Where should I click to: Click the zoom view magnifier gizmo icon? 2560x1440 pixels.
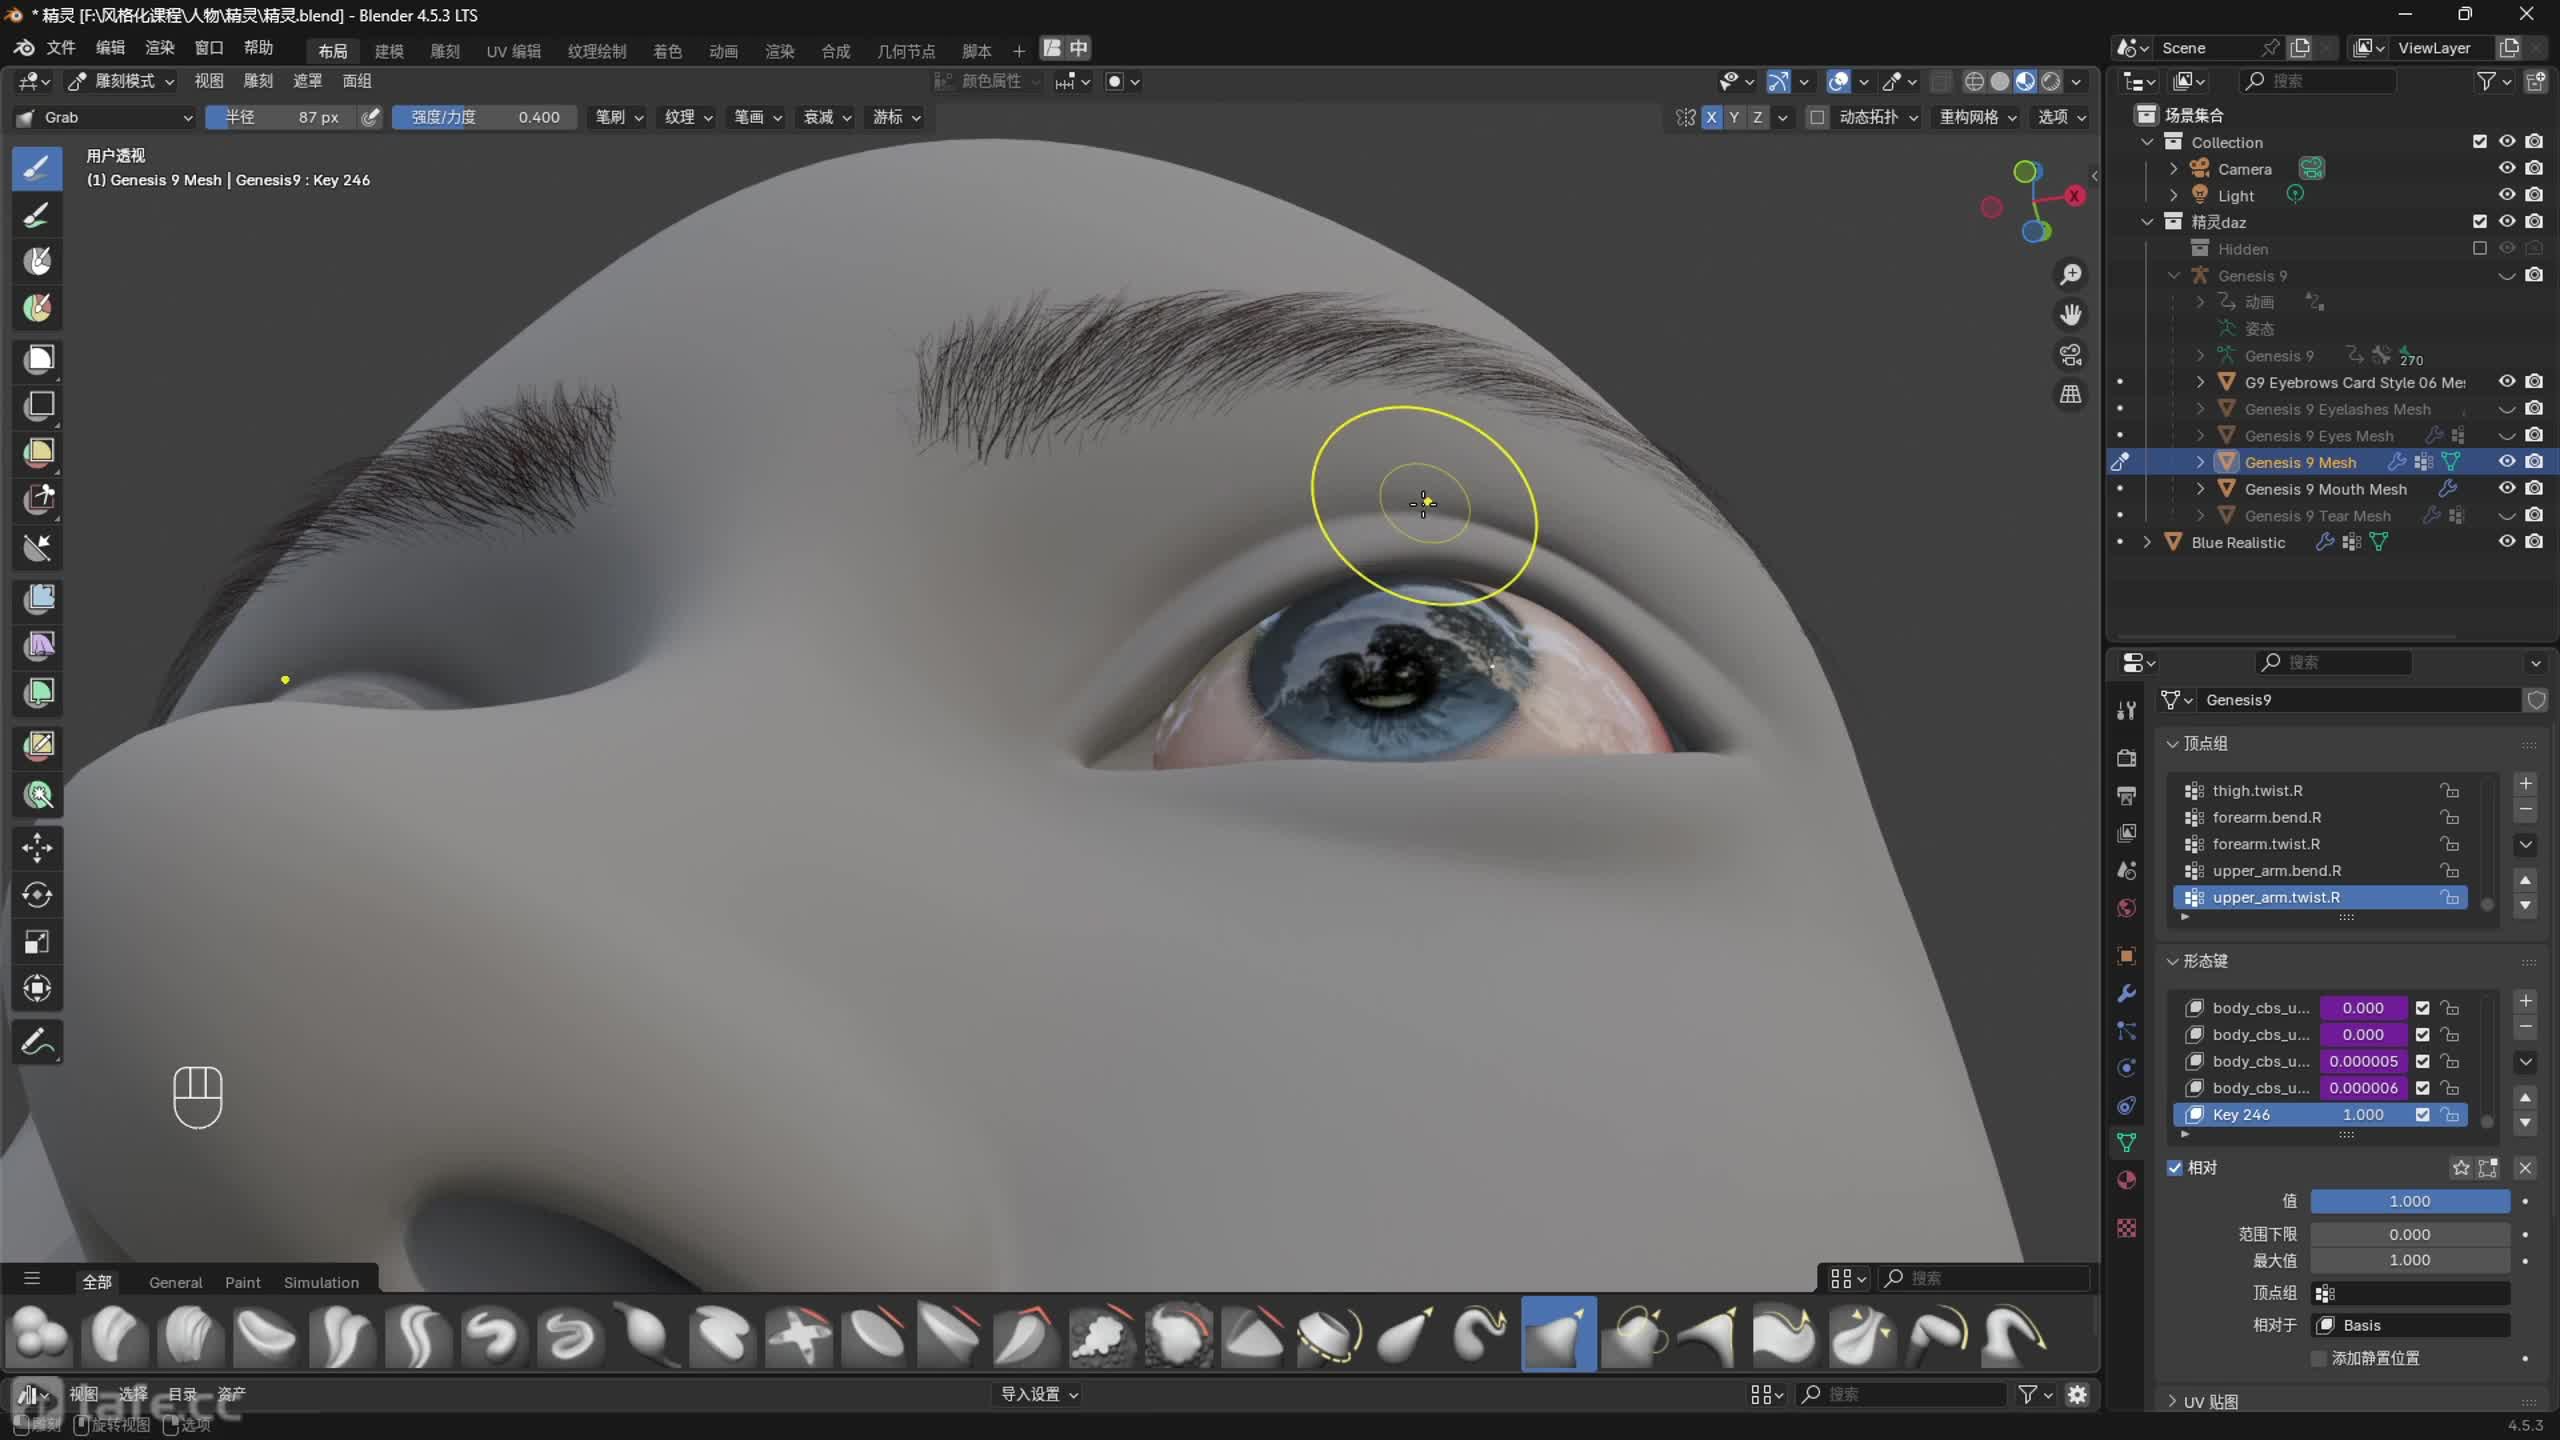pos(2071,274)
